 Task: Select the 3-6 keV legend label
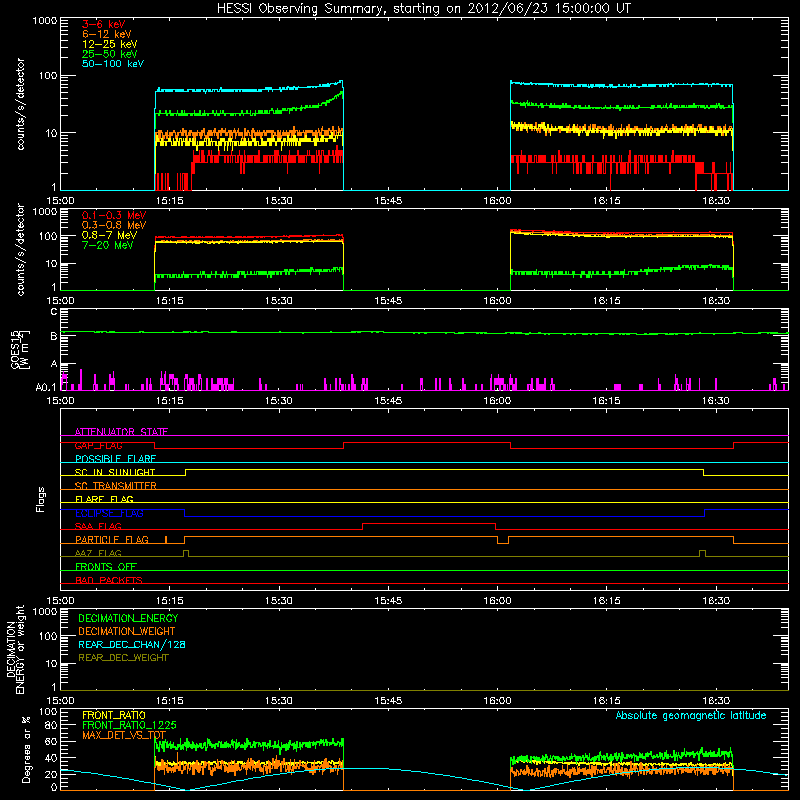(x=103, y=24)
